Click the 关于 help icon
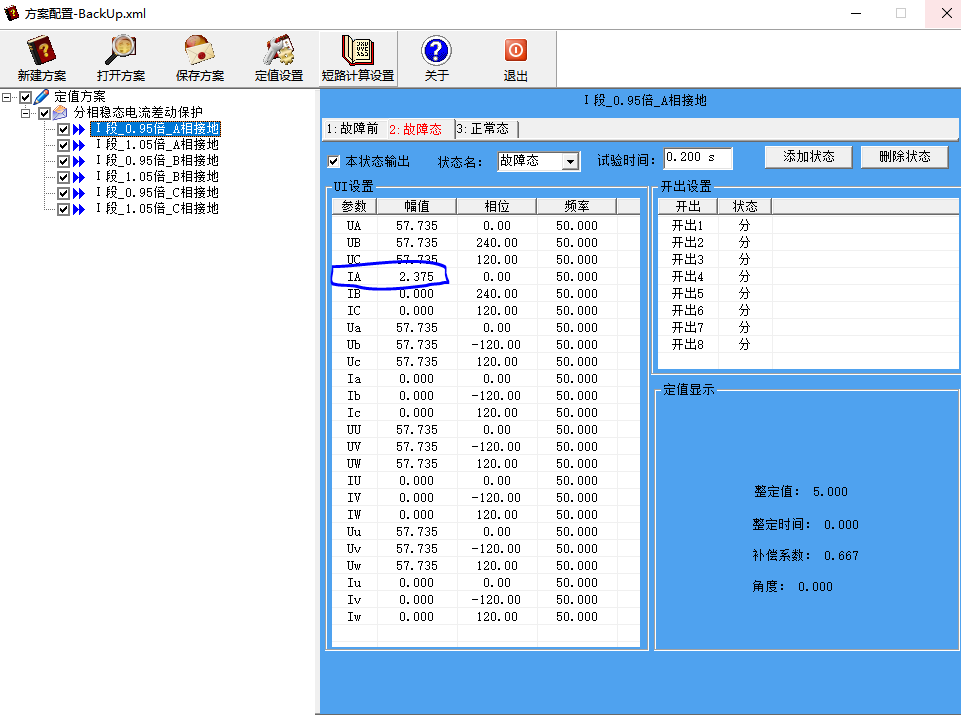Image resolution: width=961 pixels, height=715 pixels. (x=436, y=58)
